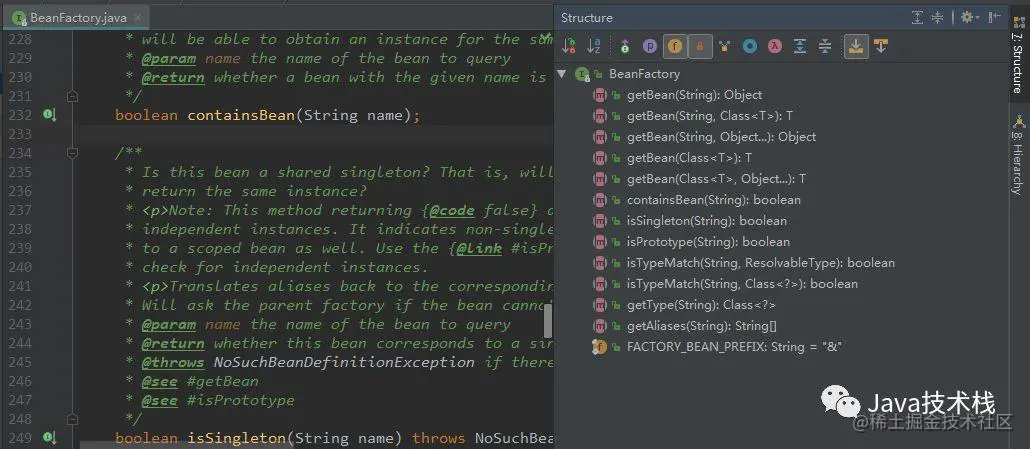This screenshot has width=1030, height=449.
Task: Click line number 233 in gutter
Action: (x=20, y=134)
